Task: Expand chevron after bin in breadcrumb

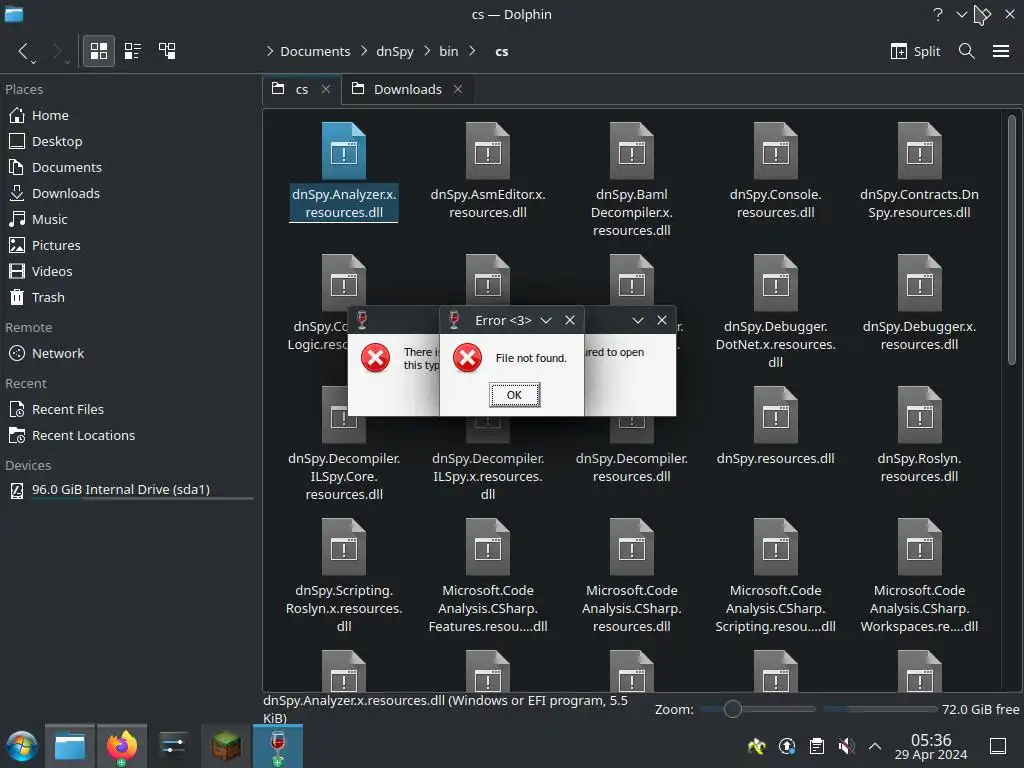Action: pos(472,51)
